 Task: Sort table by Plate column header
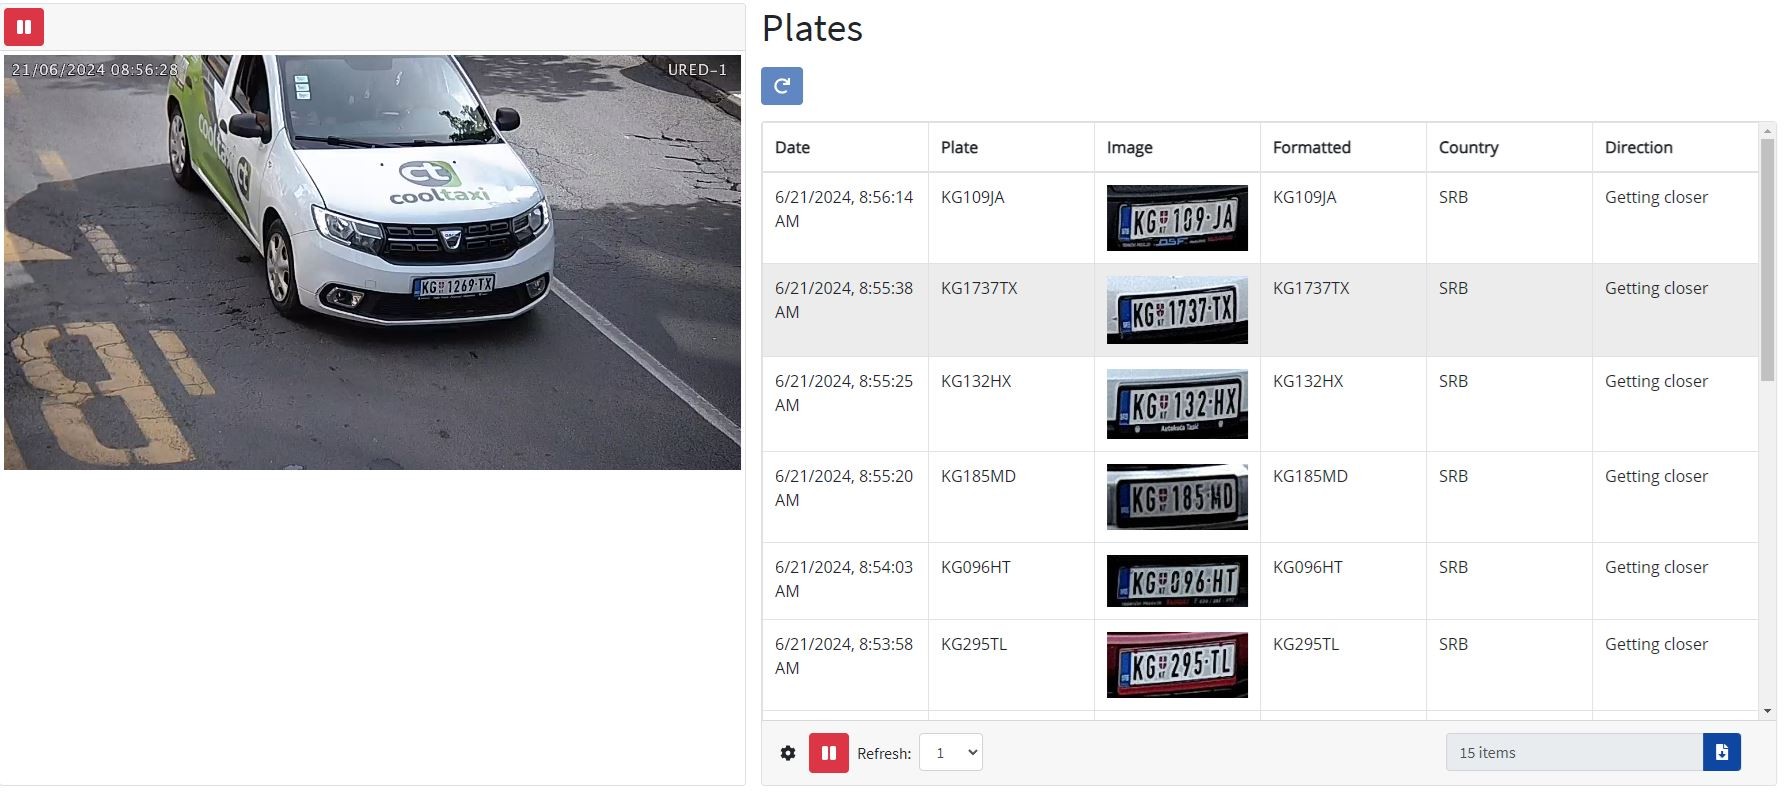[x=959, y=147]
